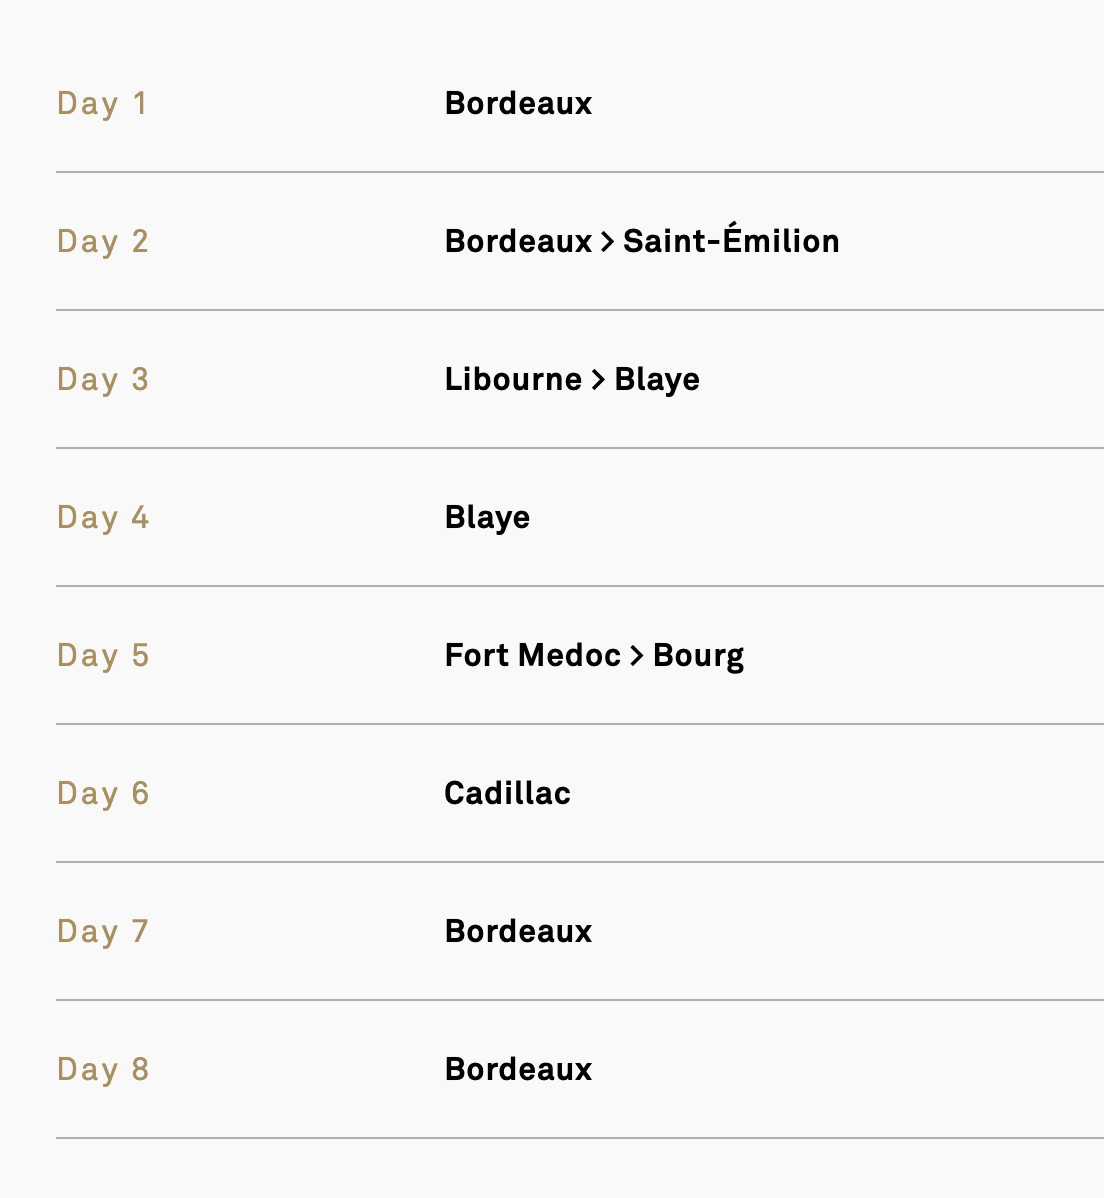Image resolution: width=1104 pixels, height=1198 pixels.
Task: Open the Cadillac destination on Day 6
Action: tap(507, 793)
